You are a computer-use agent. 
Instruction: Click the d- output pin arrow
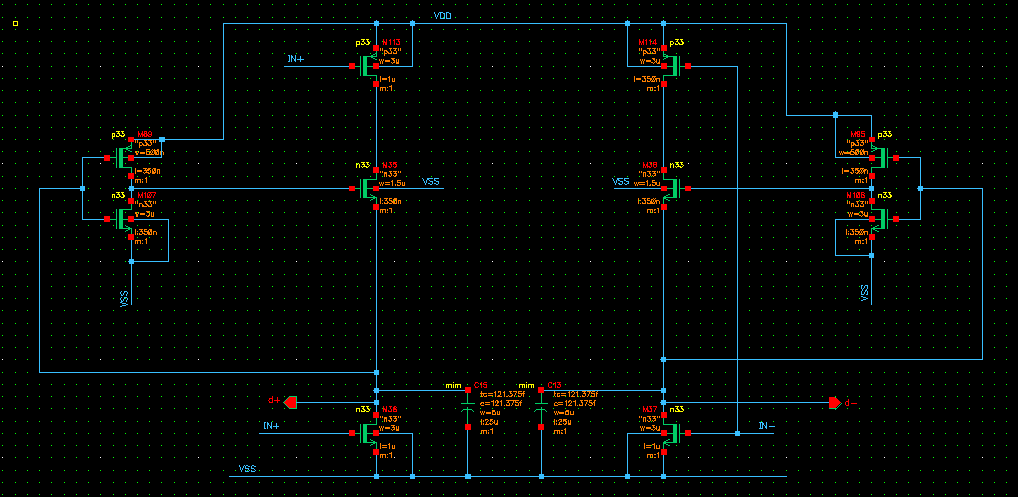click(x=835, y=403)
